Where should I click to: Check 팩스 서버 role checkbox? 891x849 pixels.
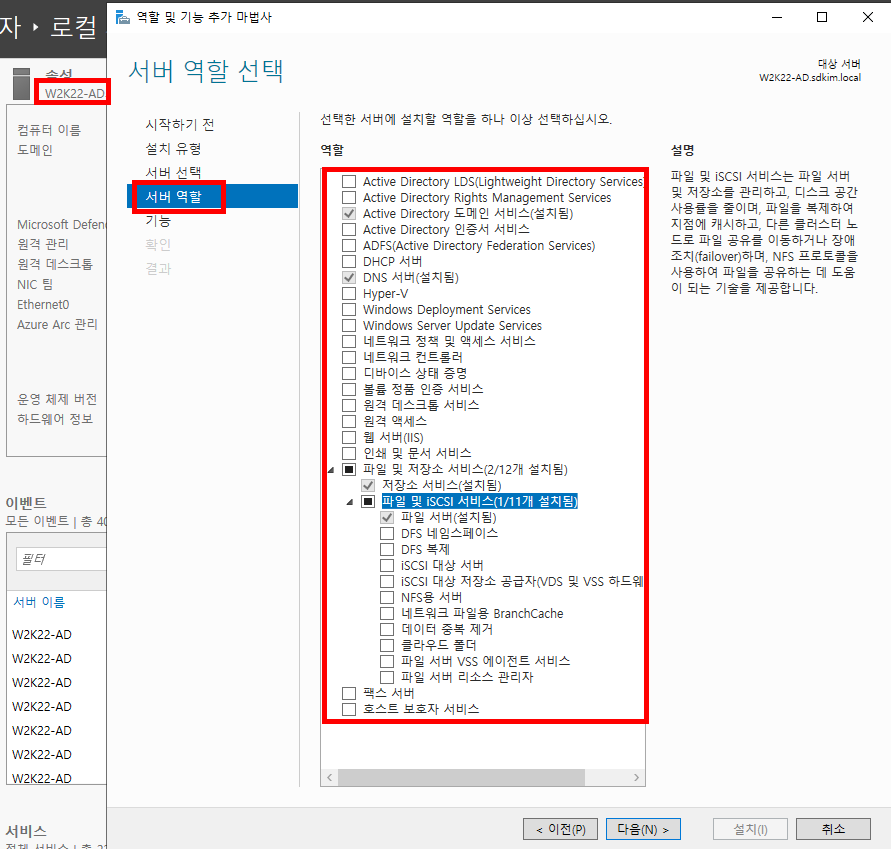click(349, 693)
